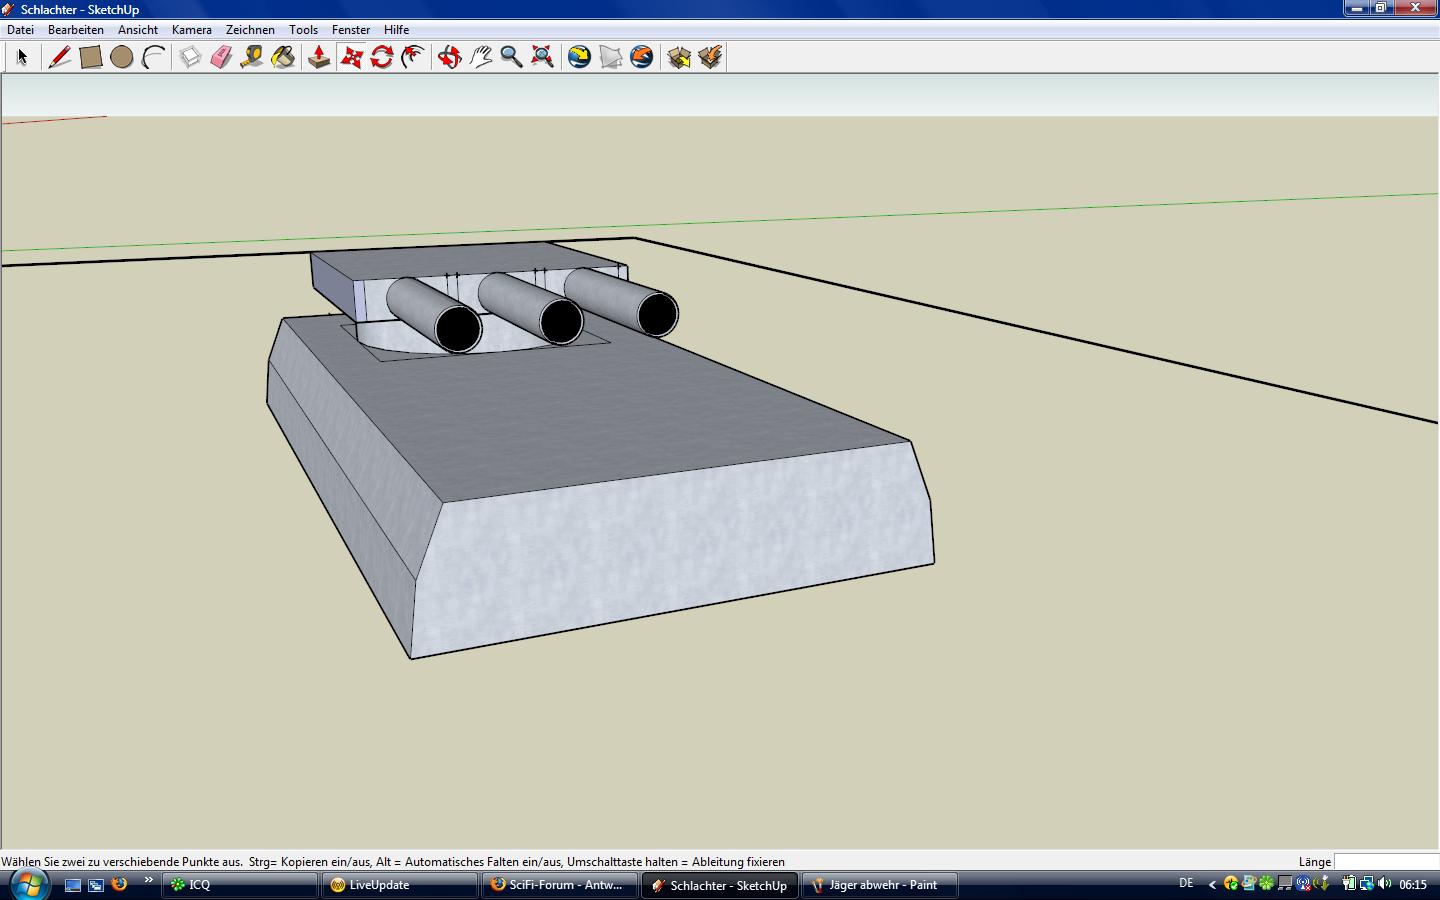This screenshot has width=1440, height=900.
Task: Pick the pink Eraser tool
Action: coord(221,57)
